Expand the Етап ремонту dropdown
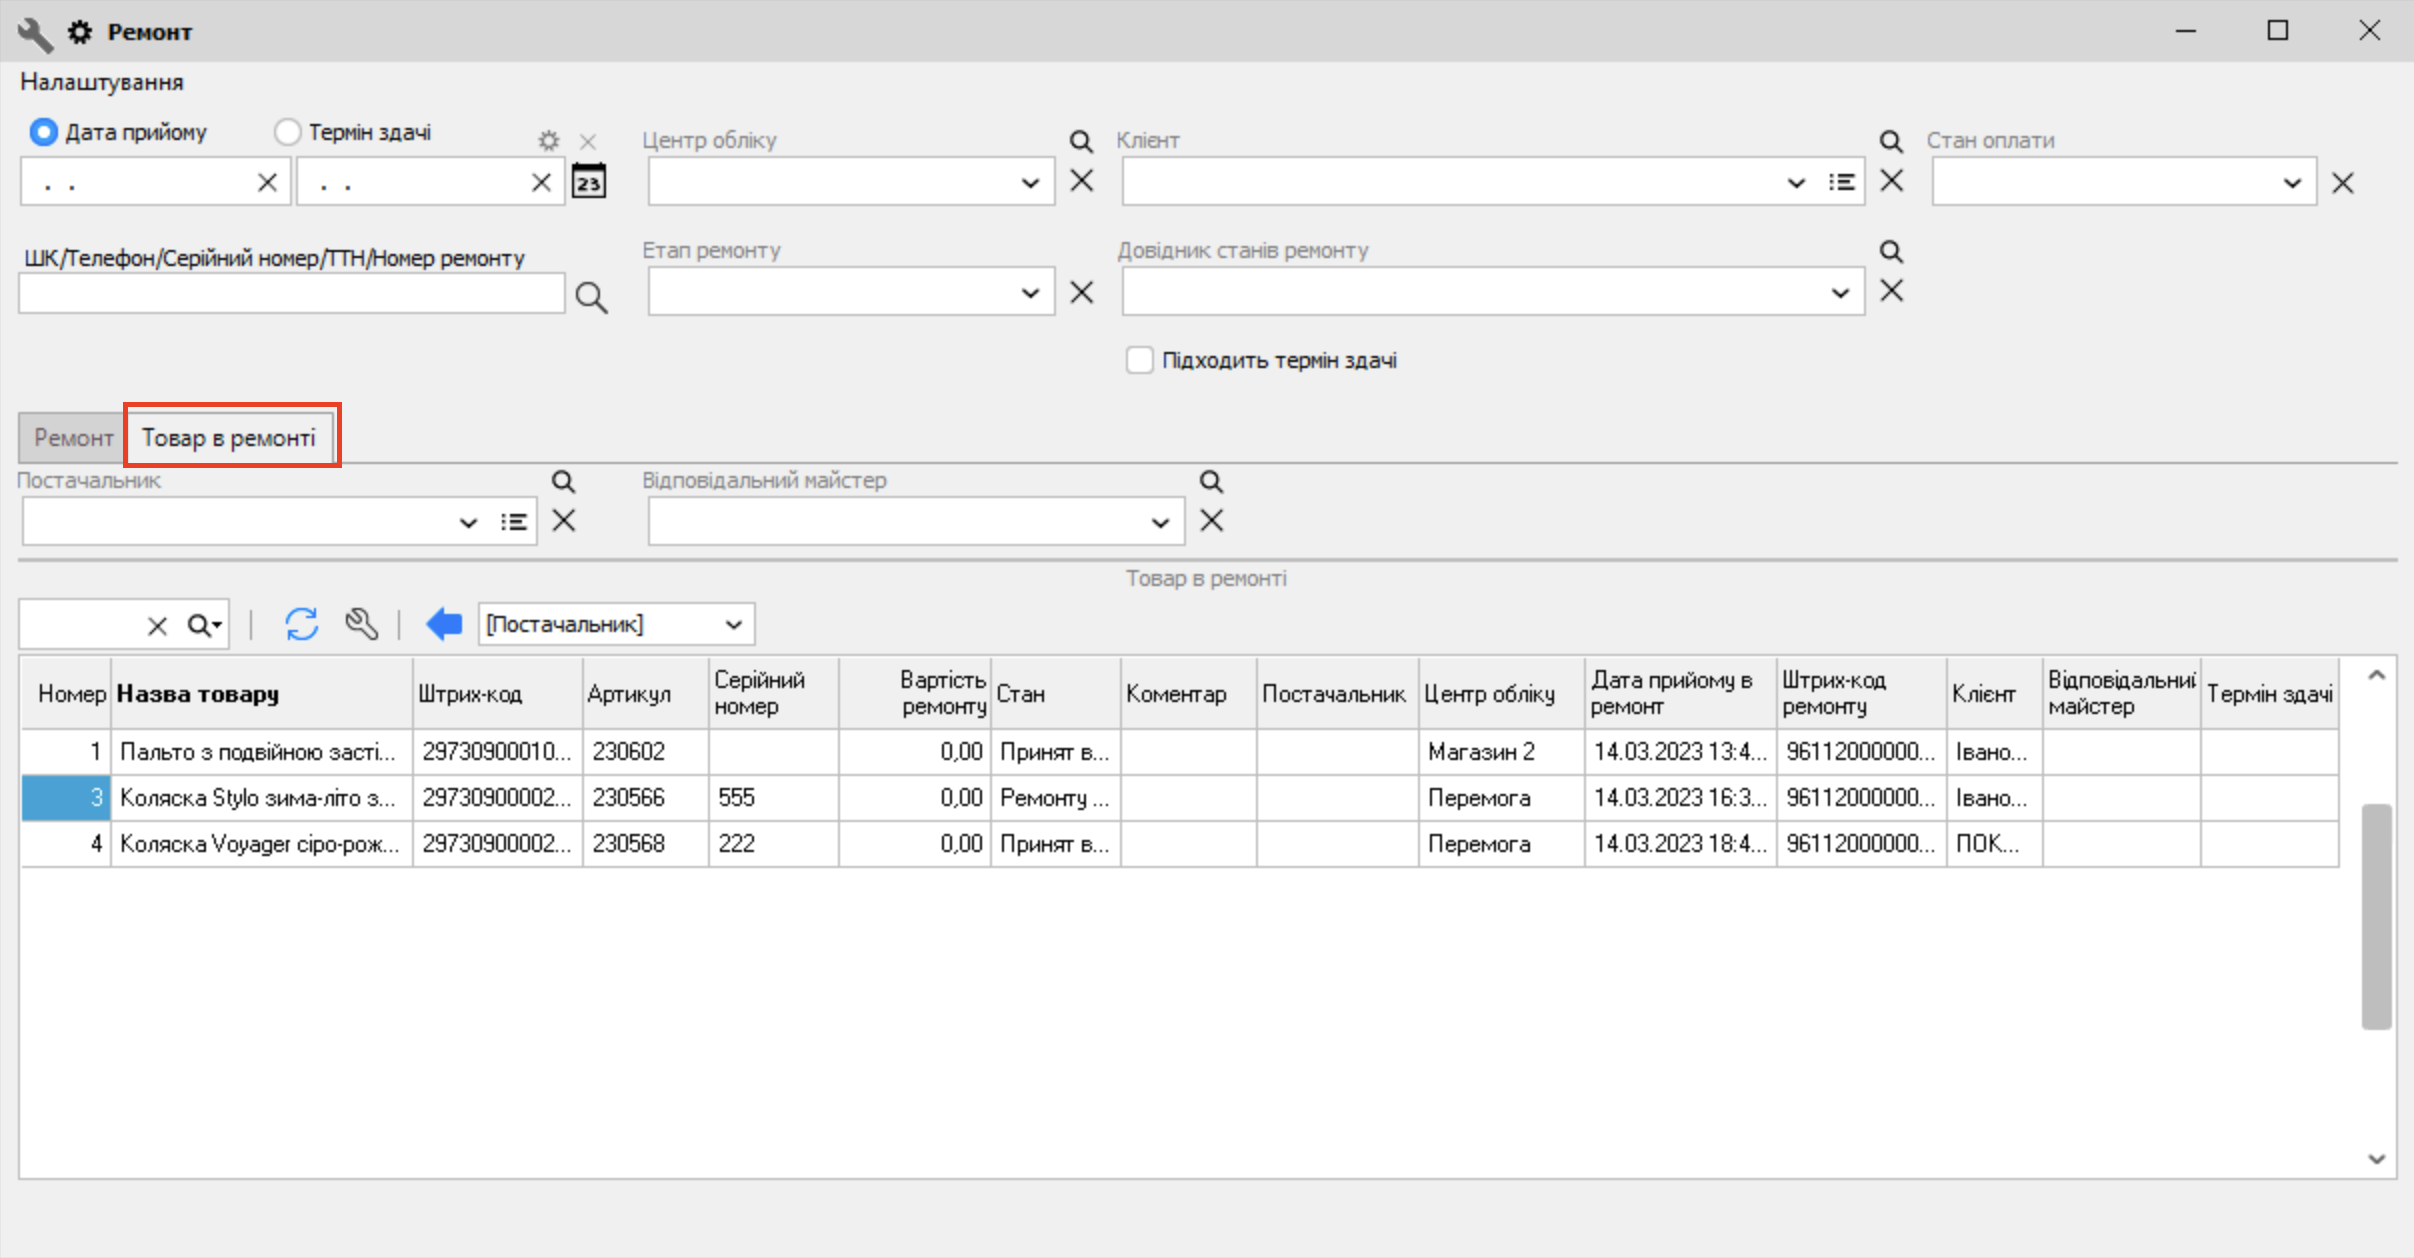The height and width of the screenshot is (1258, 2414). (1030, 293)
